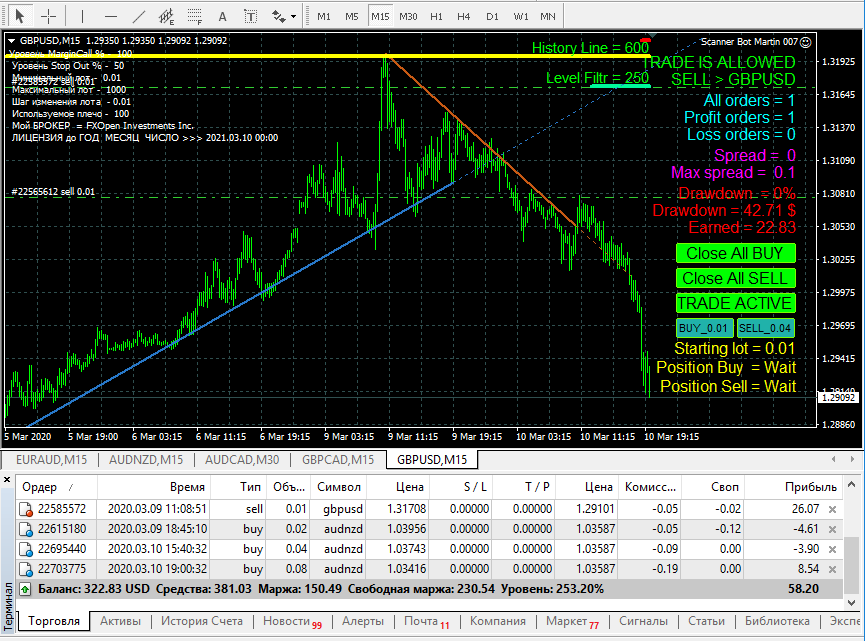Open the Компания terminal tab

pyautogui.click(x=498, y=621)
